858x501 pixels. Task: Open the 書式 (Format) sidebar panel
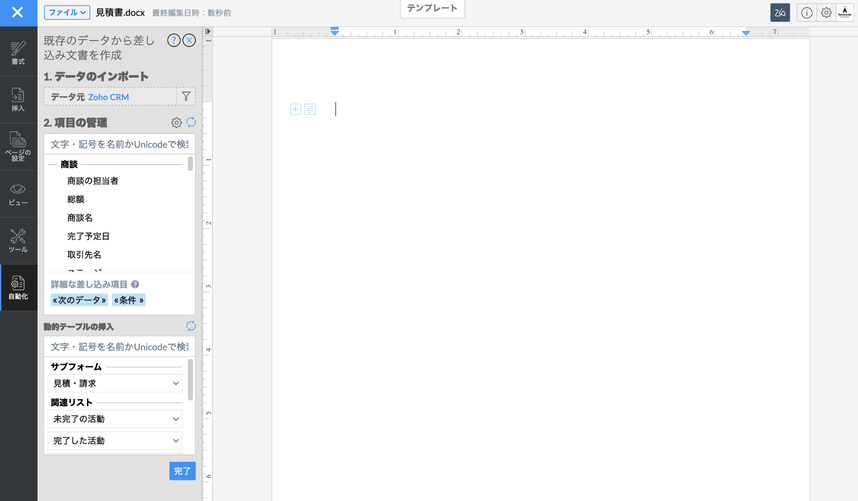(x=18, y=53)
